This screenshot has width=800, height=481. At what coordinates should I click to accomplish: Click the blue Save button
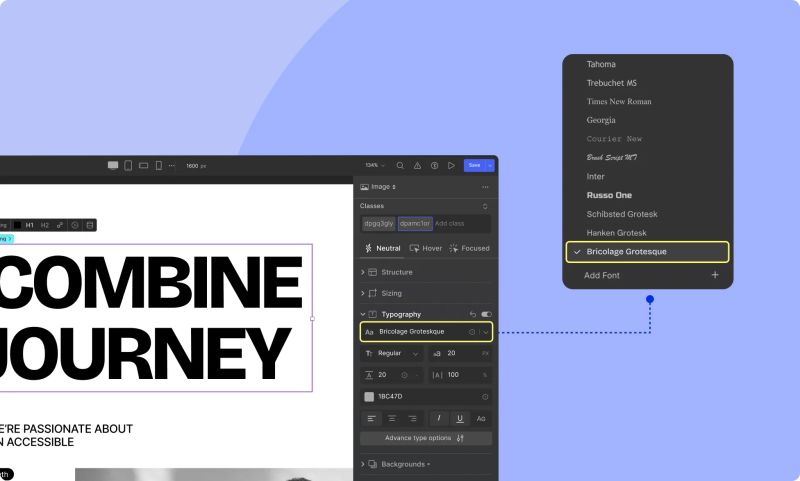474,165
